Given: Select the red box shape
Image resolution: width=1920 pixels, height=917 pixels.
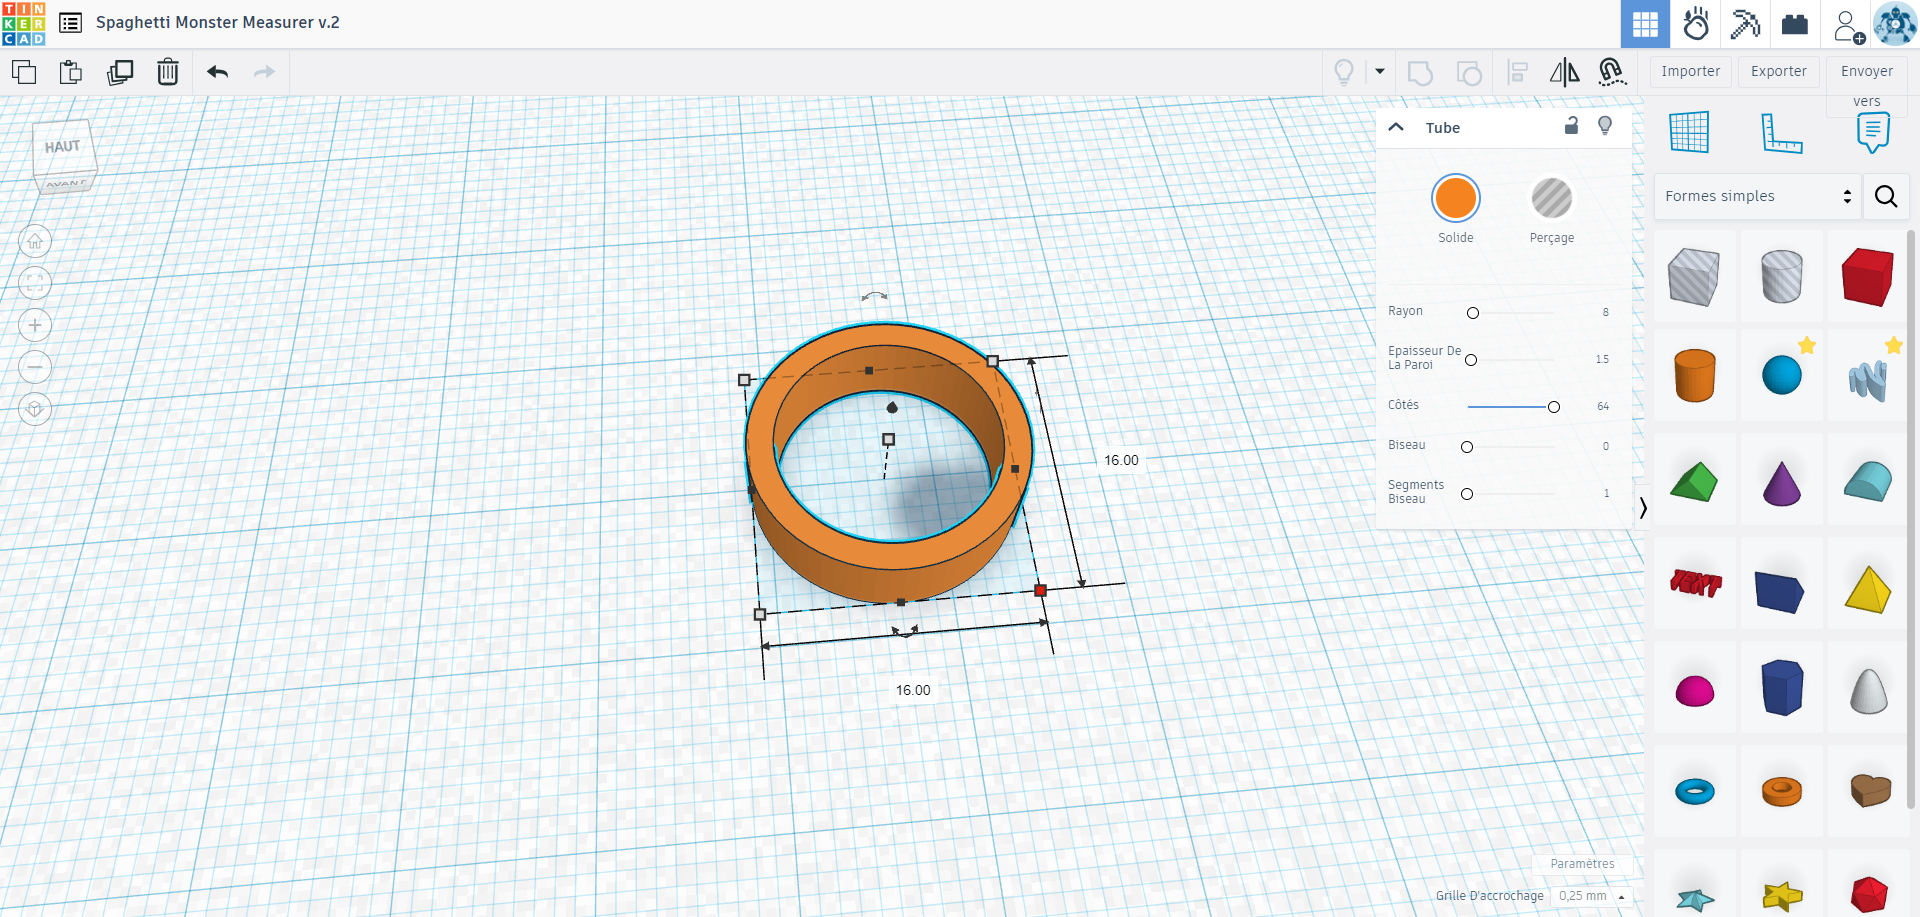Looking at the screenshot, I should (x=1867, y=277).
